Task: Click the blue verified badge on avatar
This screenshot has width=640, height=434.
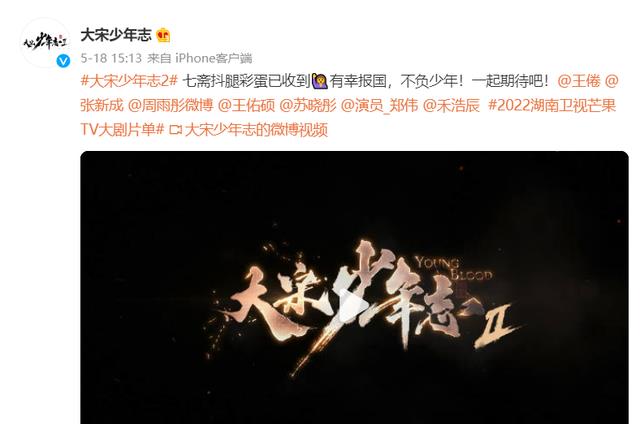Action: 63,61
